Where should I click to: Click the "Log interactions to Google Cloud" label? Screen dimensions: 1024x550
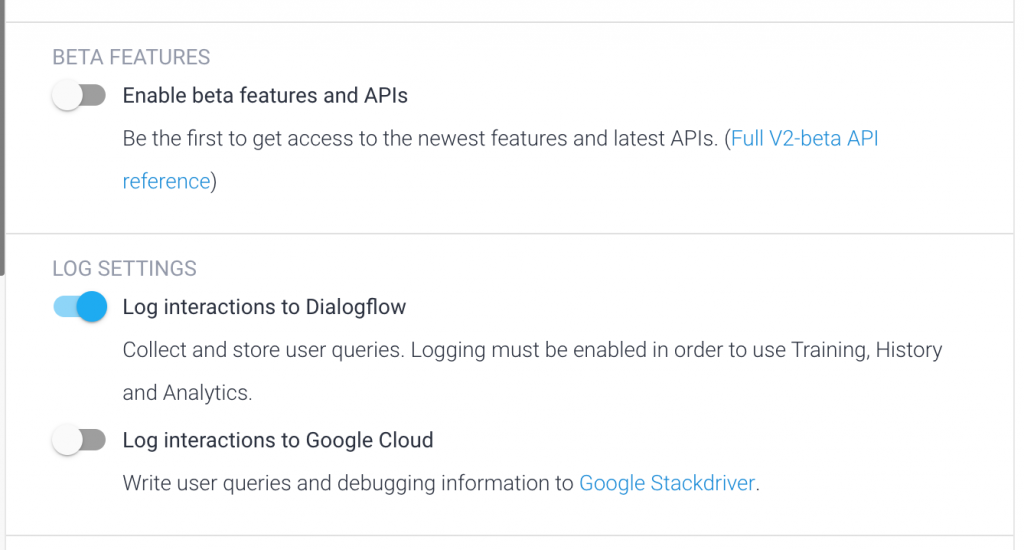pyautogui.click(x=277, y=440)
